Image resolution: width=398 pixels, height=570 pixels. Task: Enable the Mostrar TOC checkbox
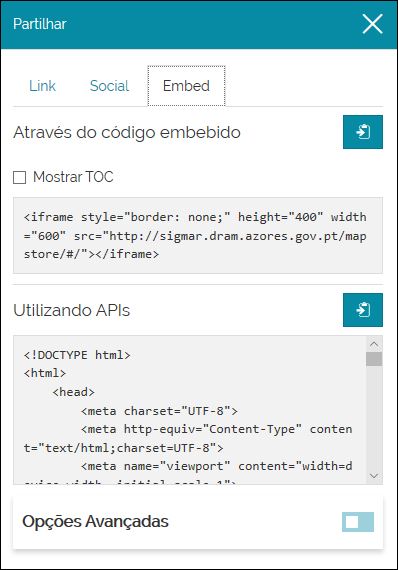pyautogui.click(x=19, y=177)
